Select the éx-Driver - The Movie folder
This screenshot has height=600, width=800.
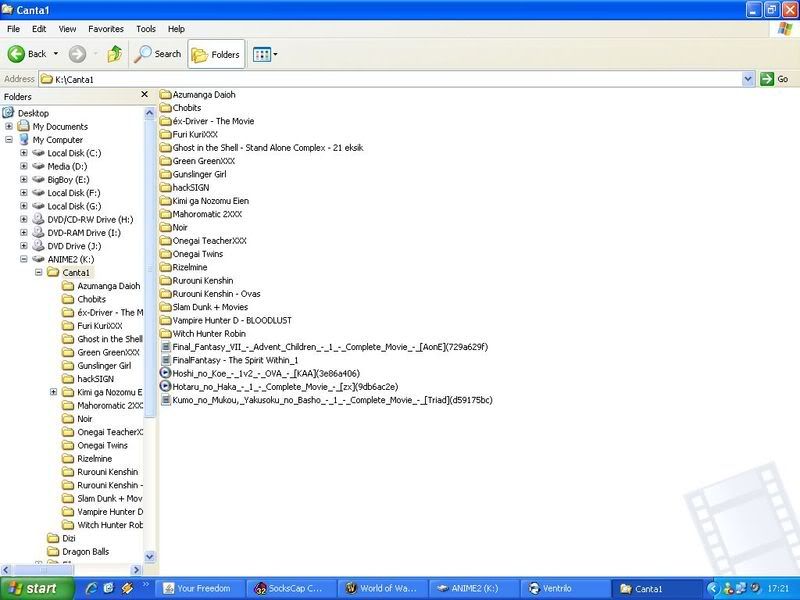tap(207, 121)
